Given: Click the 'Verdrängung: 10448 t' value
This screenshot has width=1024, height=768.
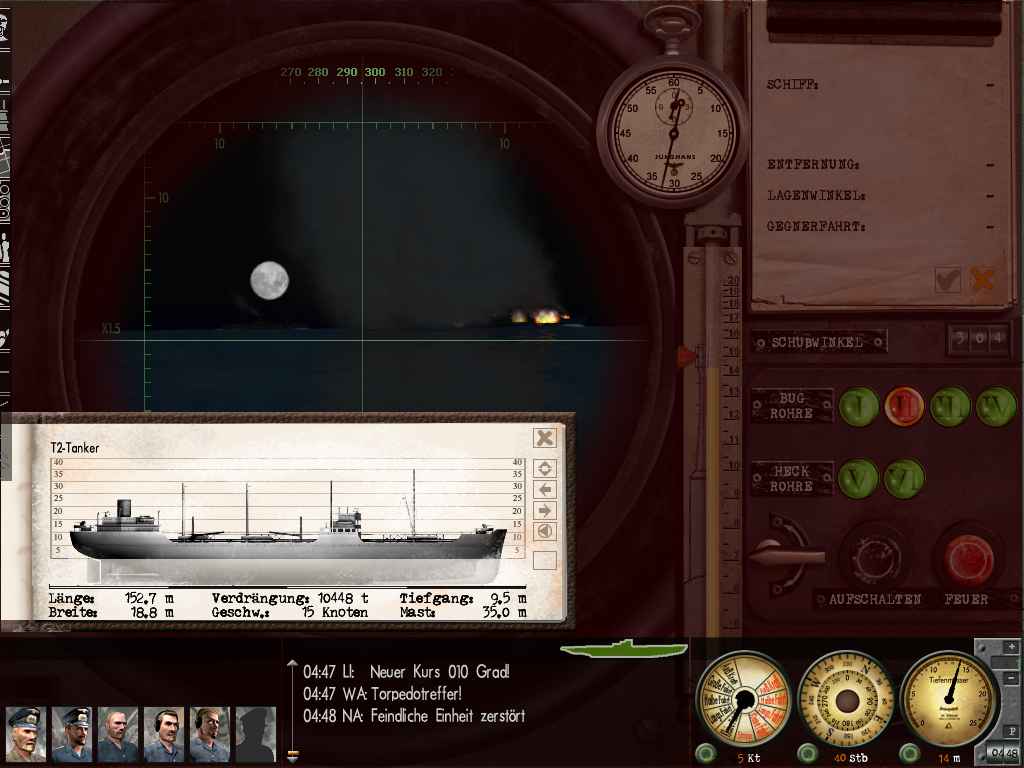Looking at the screenshot, I should point(290,598).
